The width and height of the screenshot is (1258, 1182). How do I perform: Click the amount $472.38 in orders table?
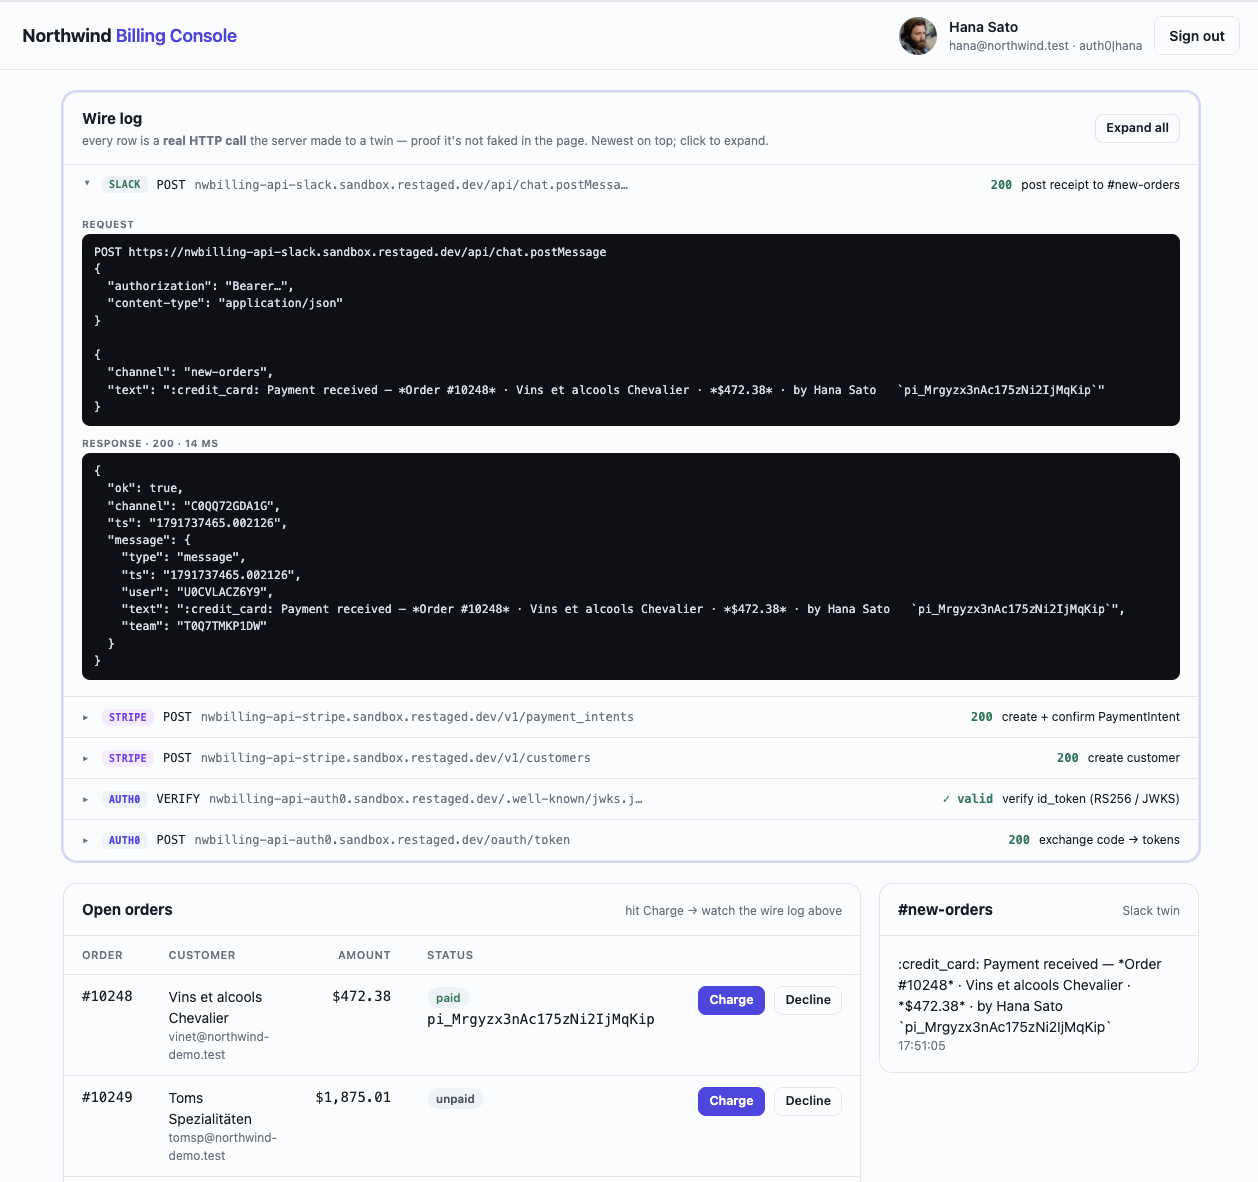361,996
